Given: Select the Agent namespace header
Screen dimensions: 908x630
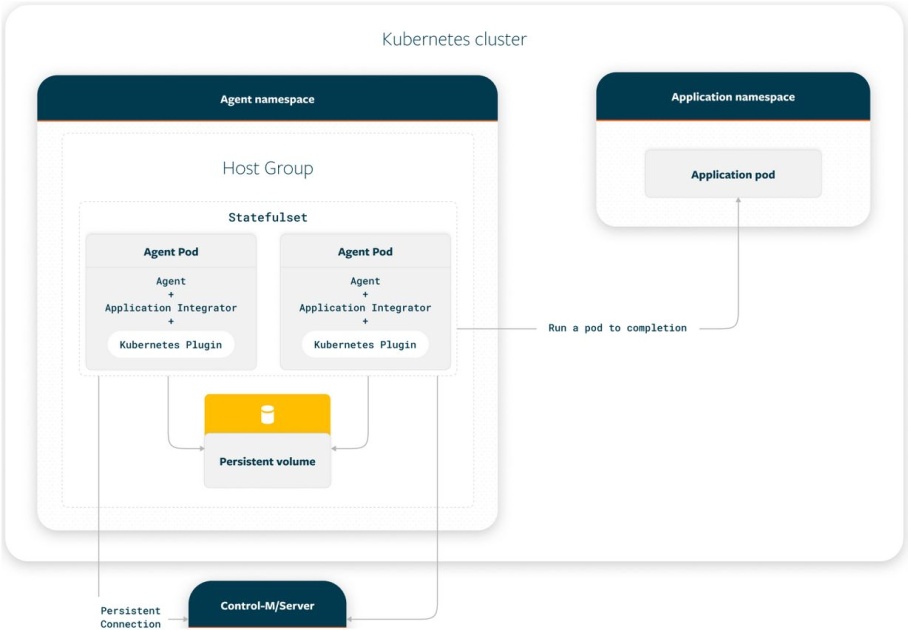Looking at the screenshot, I should point(267,99).
